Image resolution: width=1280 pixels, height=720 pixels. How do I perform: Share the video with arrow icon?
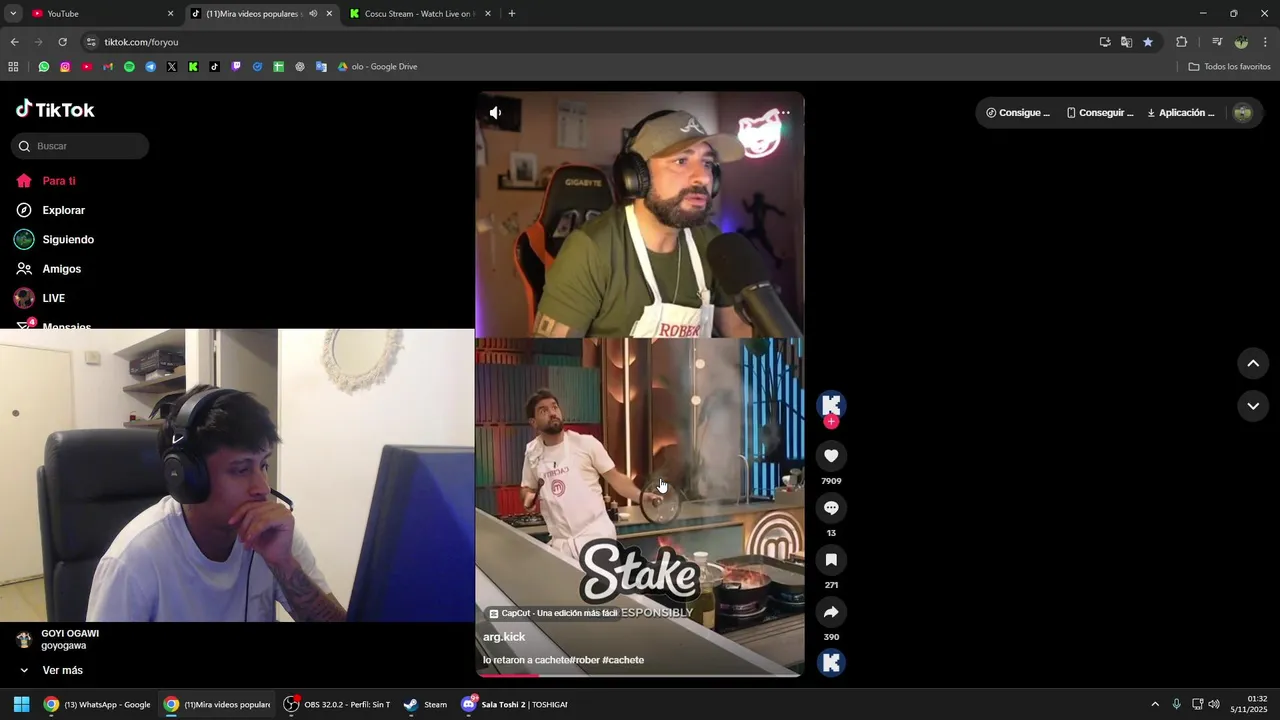pyautogui.click(x=831, y=612)
